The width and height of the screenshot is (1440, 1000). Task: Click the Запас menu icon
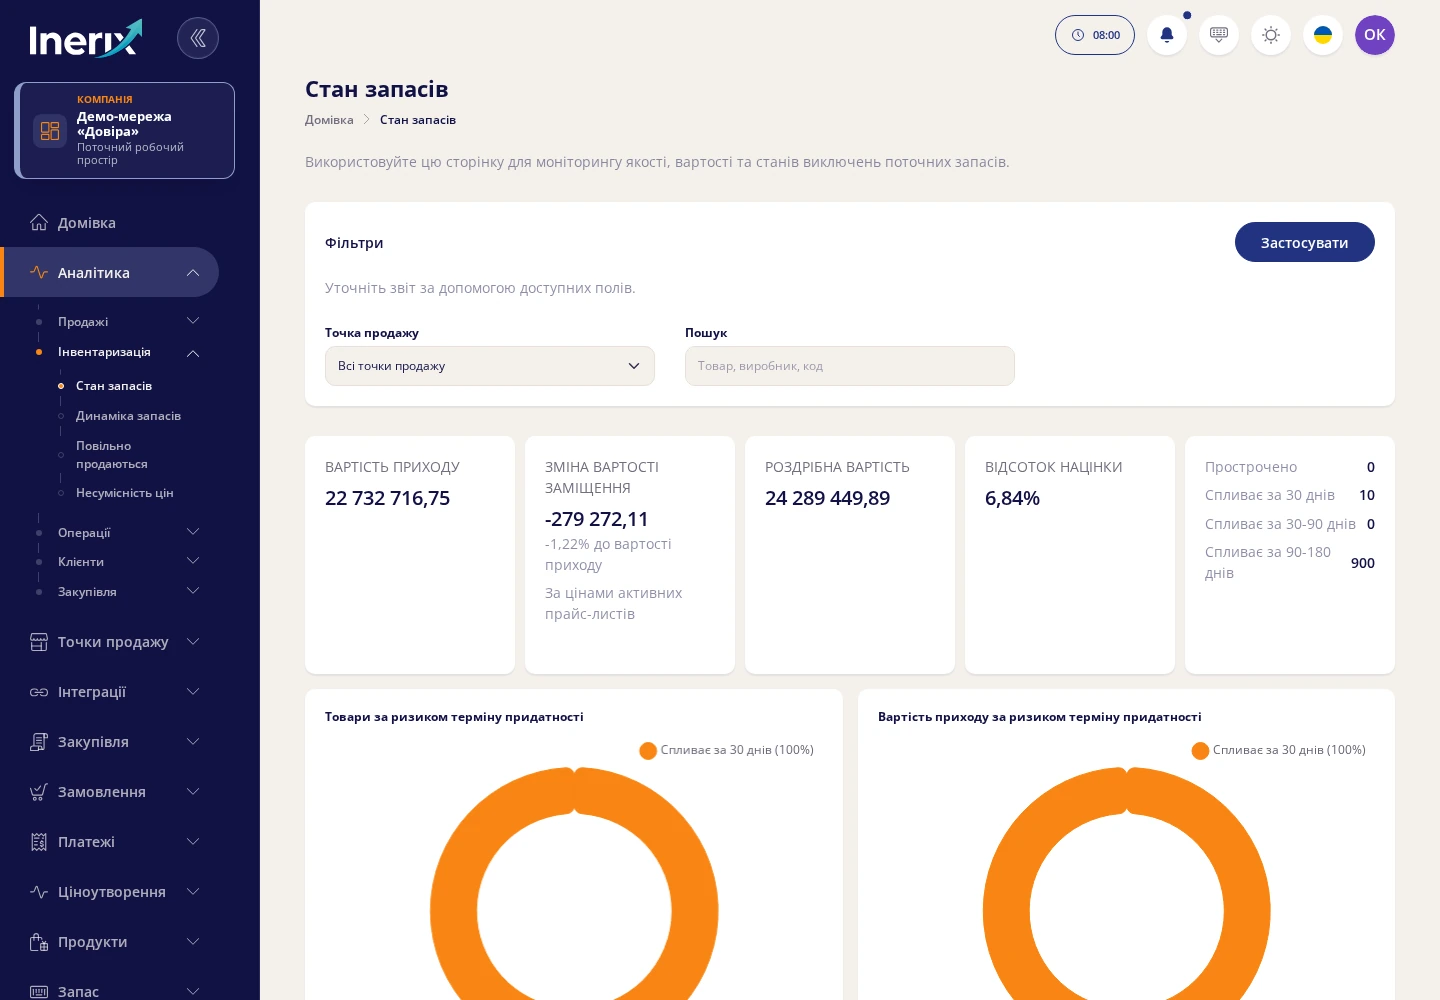coord(39,992)
